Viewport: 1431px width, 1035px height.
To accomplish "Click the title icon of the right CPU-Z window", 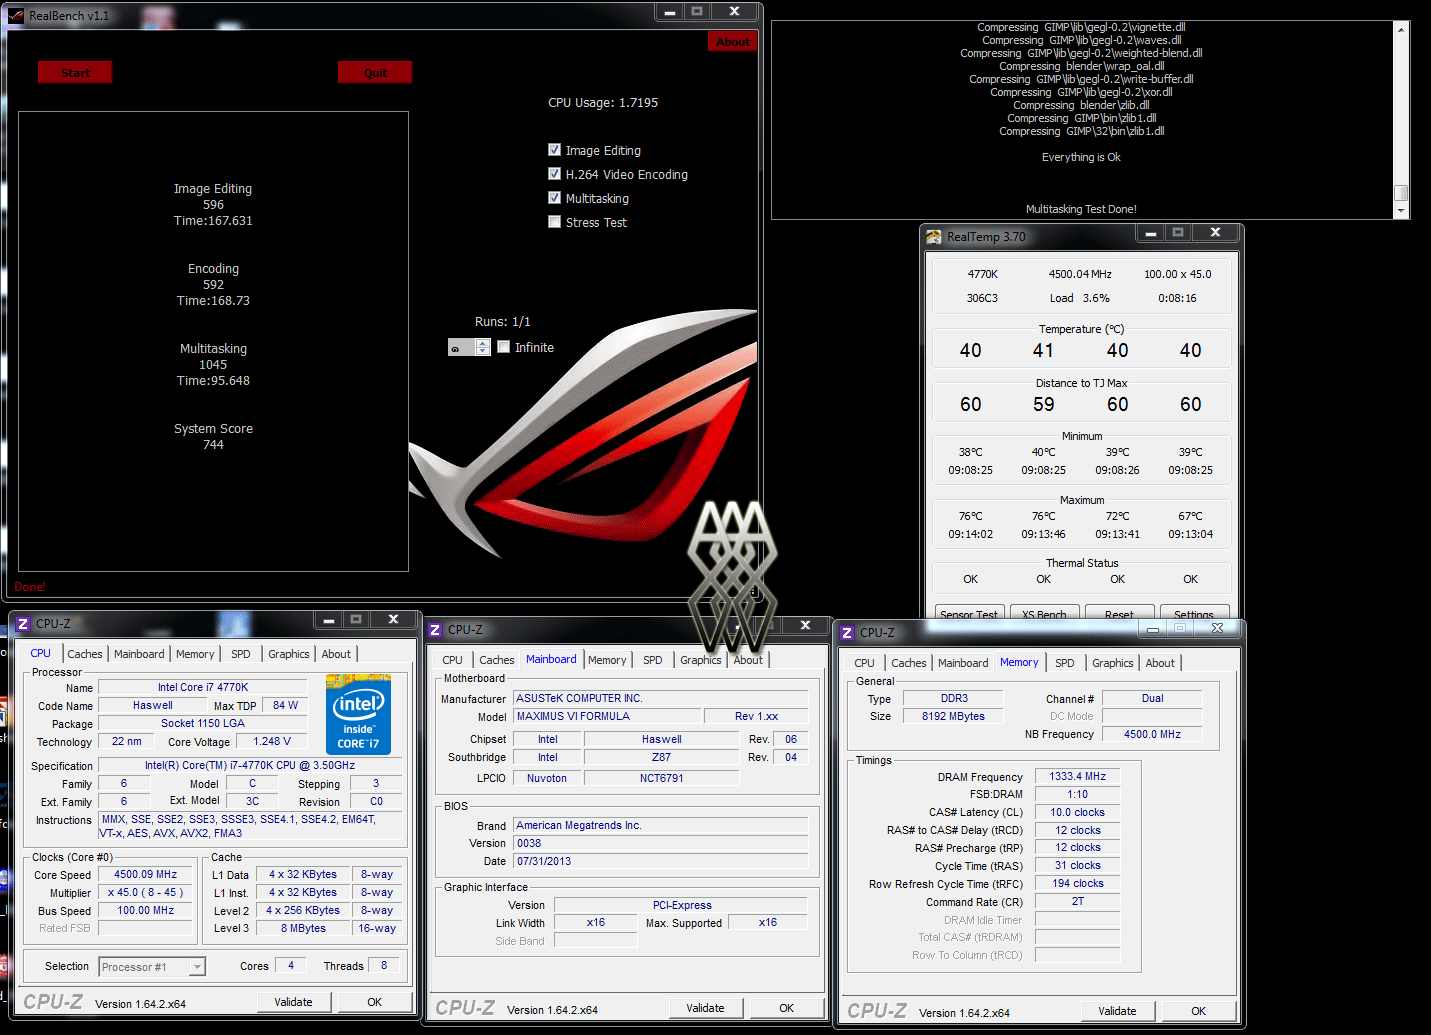I will pos(847,633).
